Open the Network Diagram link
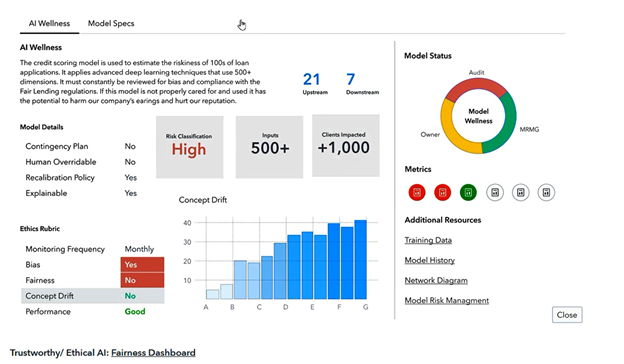The width and height of the screenshot is (624, 364). pyautogui.click(x=436, y=280)
